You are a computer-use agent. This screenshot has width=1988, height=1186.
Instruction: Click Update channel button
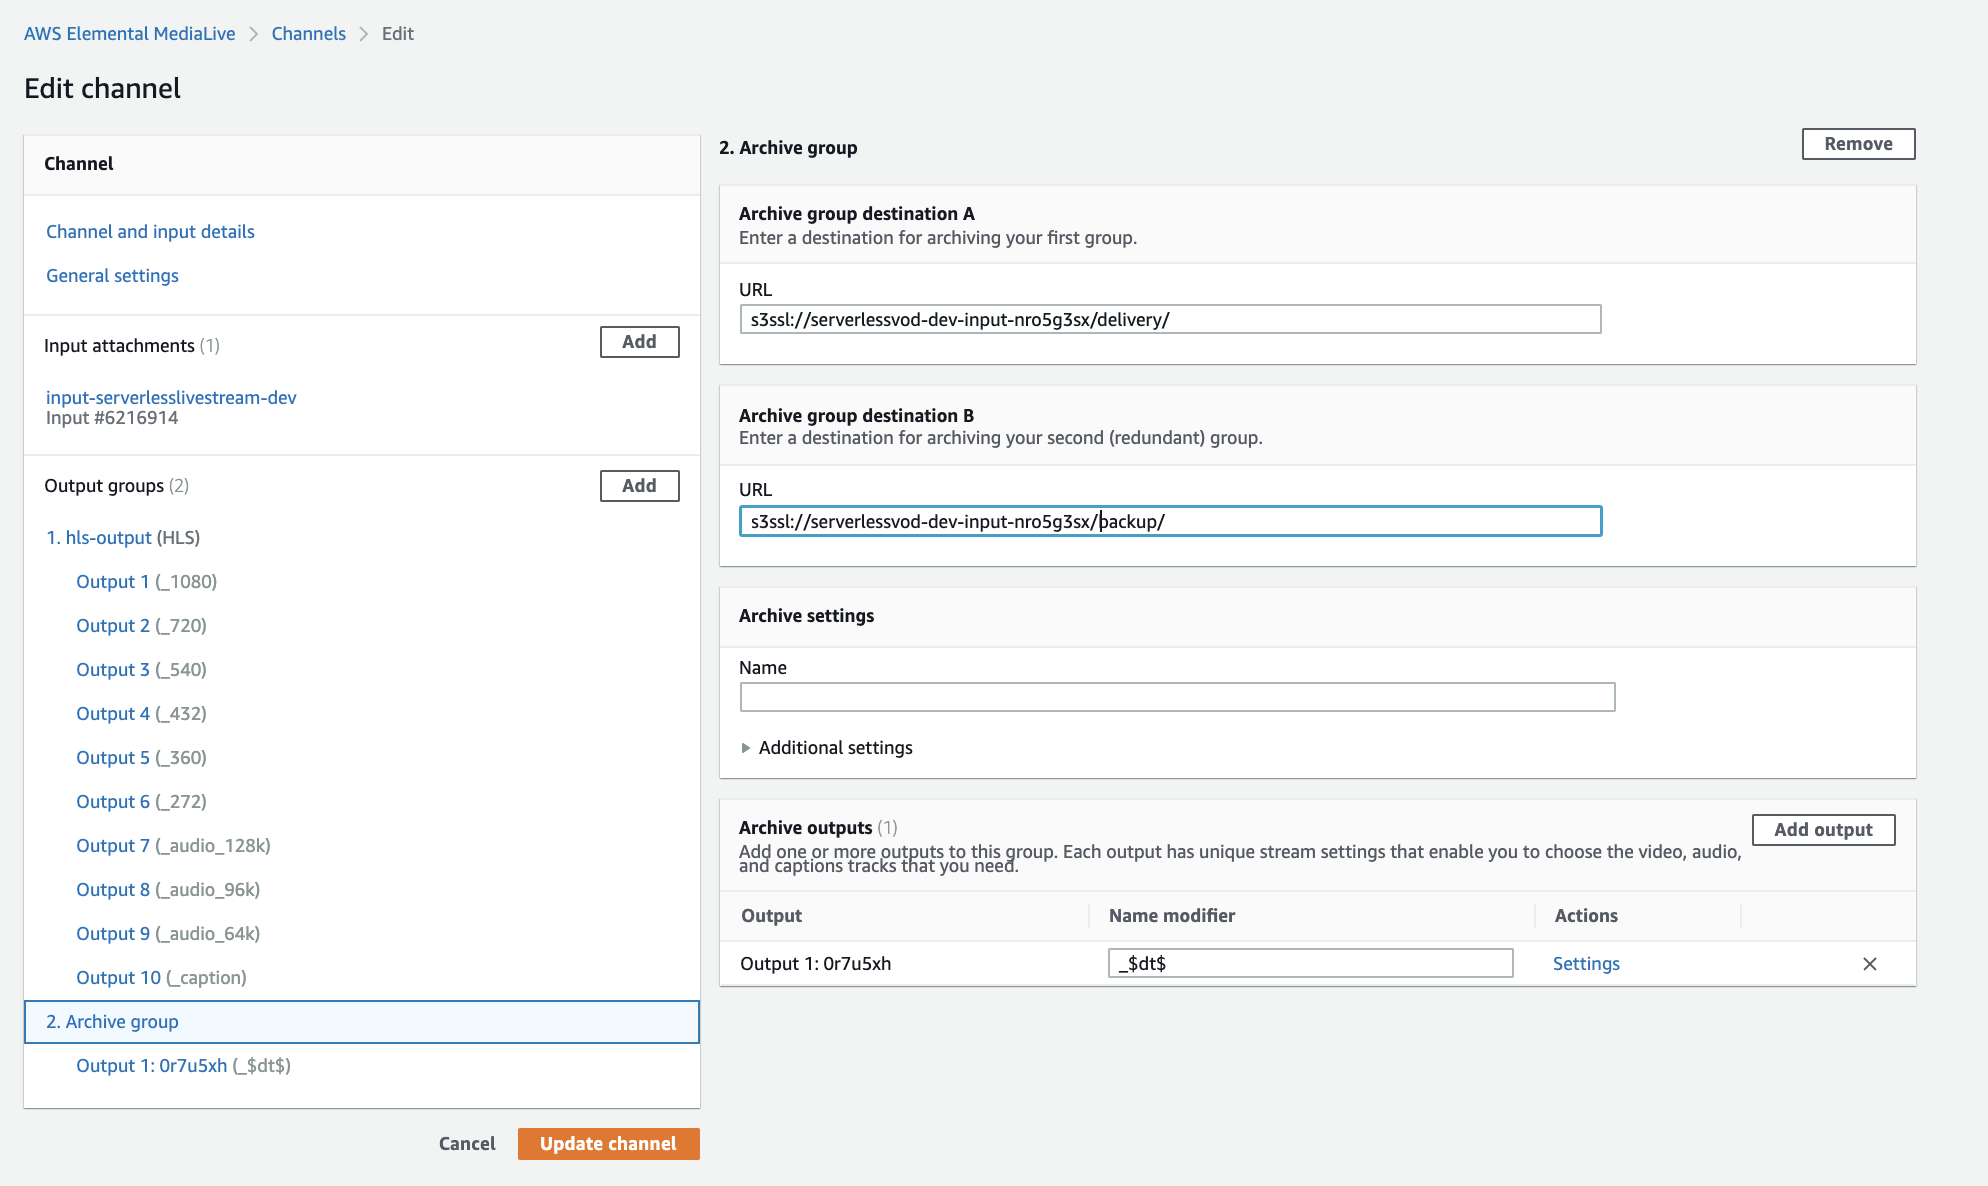607,1144
